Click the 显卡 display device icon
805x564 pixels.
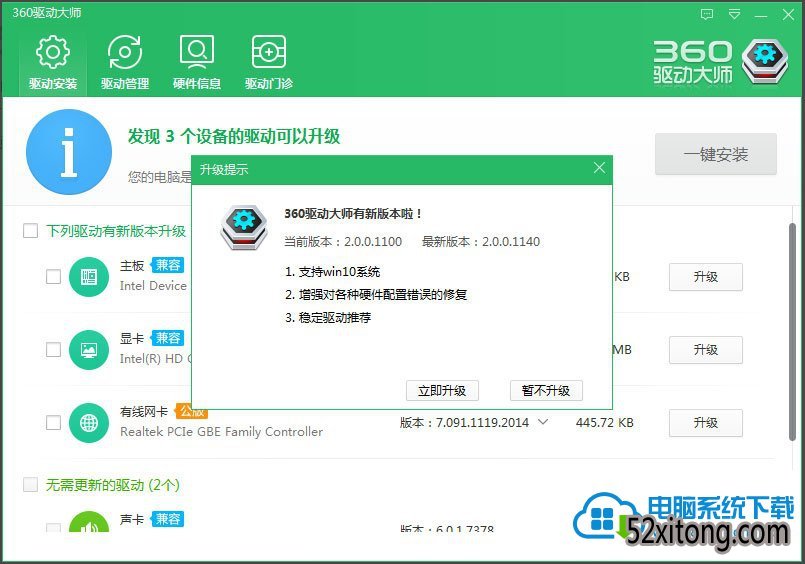pos(89,349)
